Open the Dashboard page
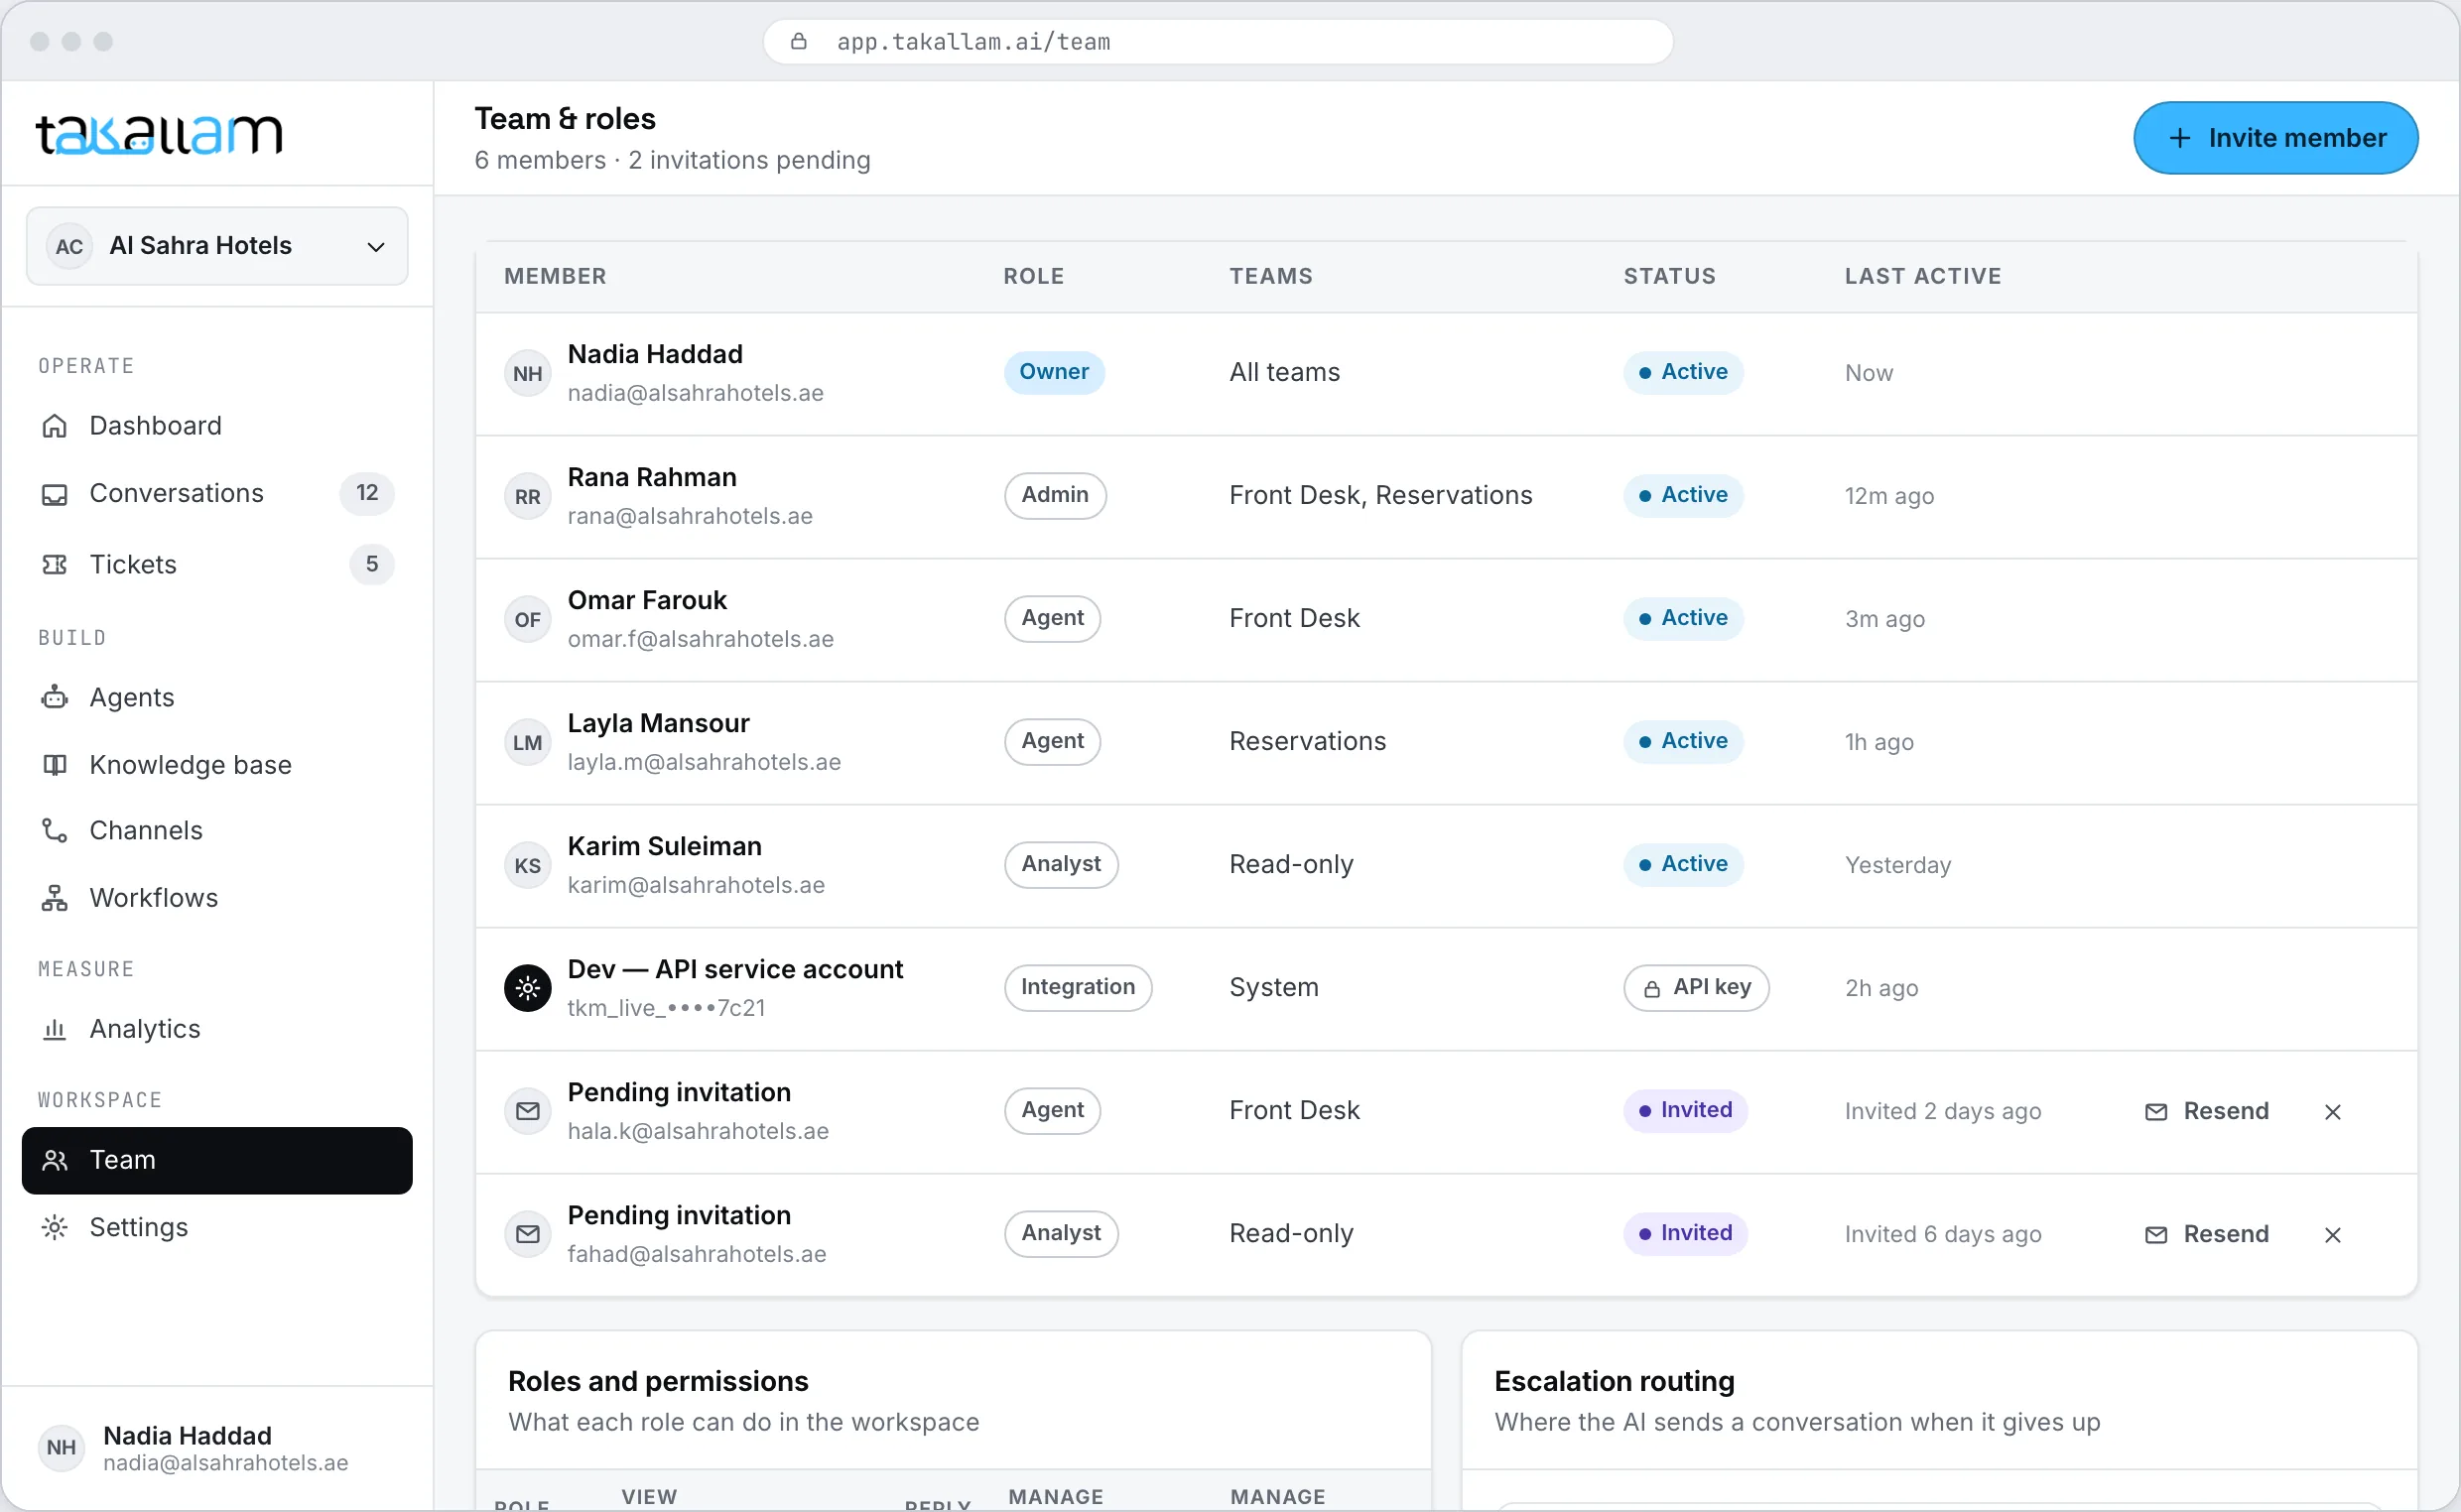The image size is (2461, 1512). coord(217,426)
